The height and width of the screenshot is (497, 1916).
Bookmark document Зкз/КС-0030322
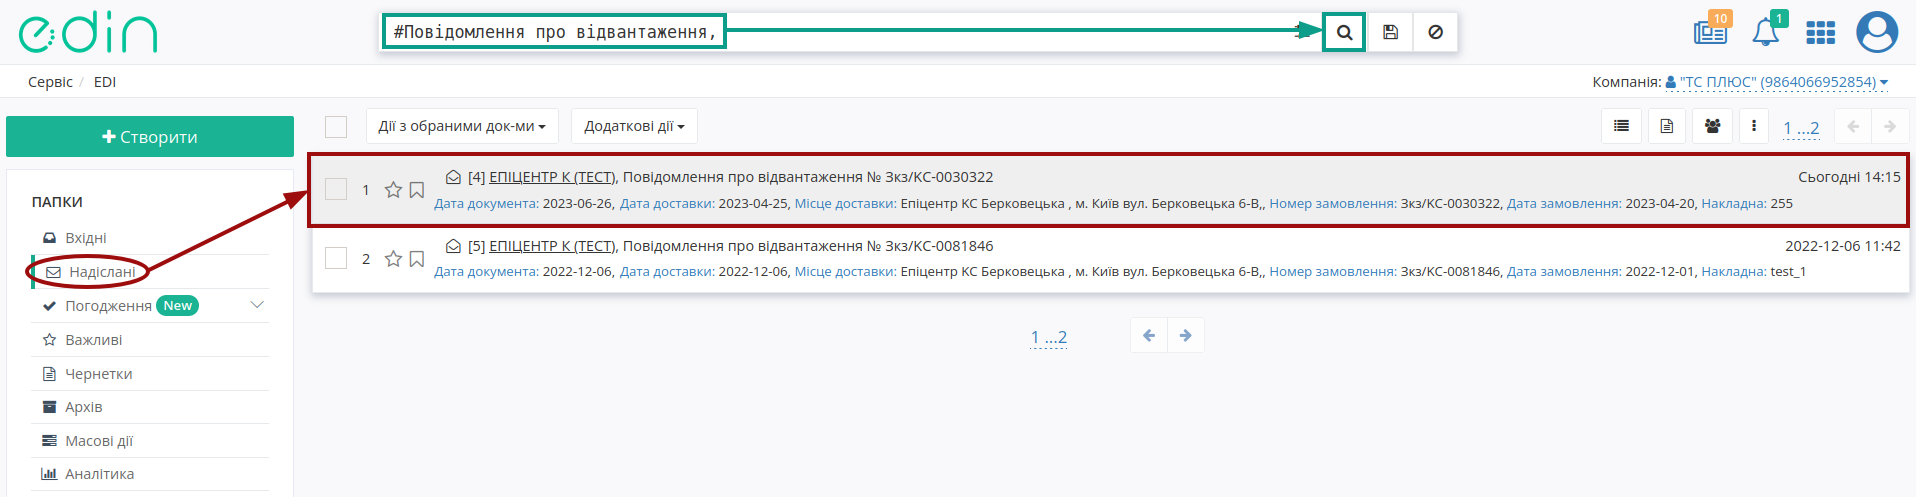pos(417,190)
